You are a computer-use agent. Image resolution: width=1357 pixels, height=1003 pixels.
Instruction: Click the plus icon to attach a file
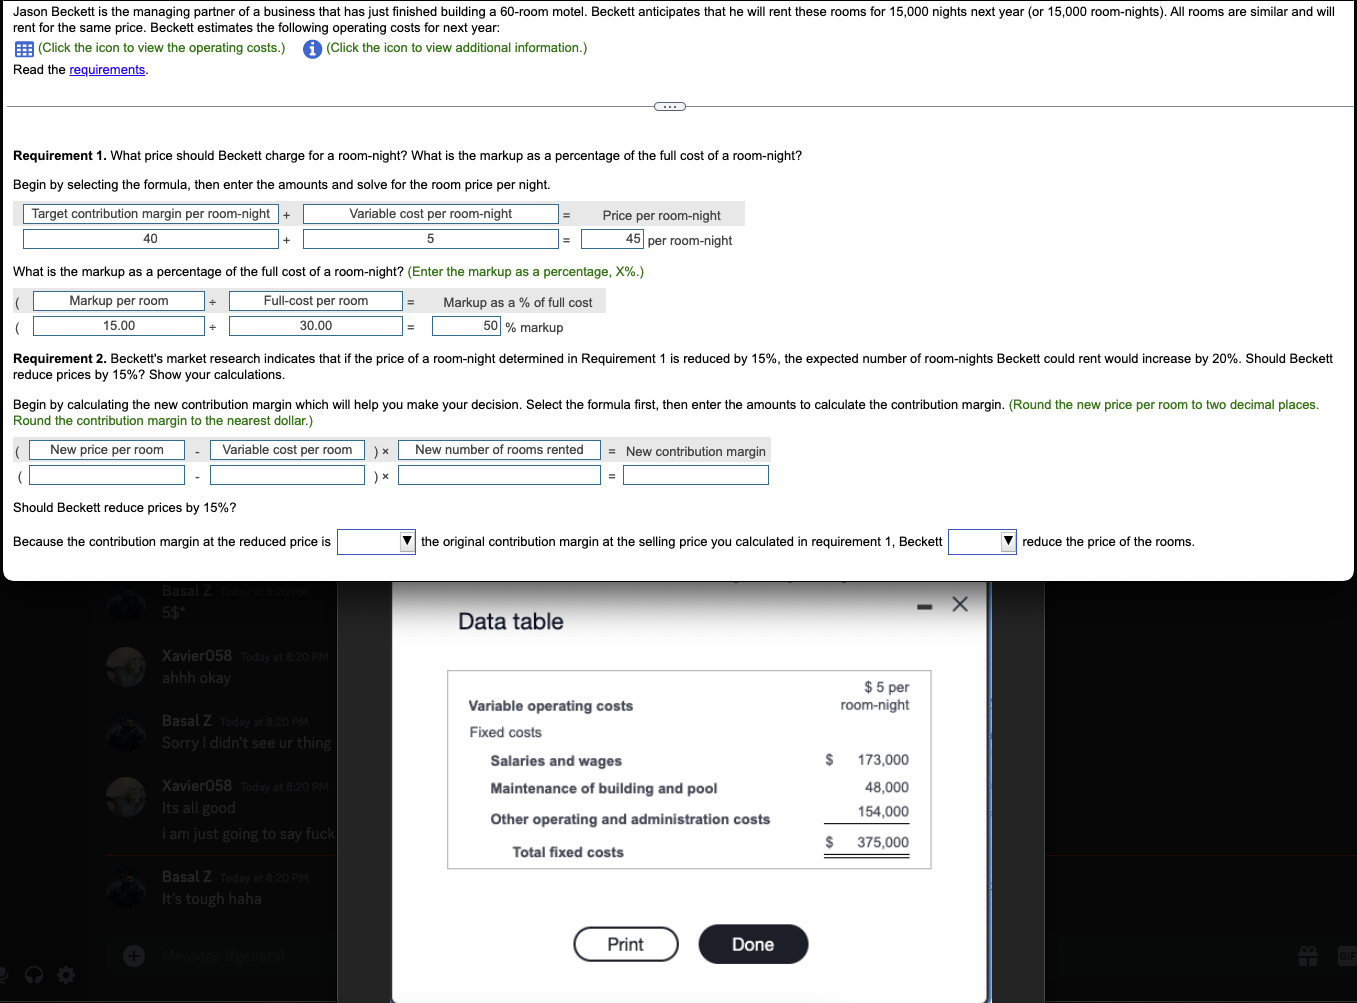(133, 956)
